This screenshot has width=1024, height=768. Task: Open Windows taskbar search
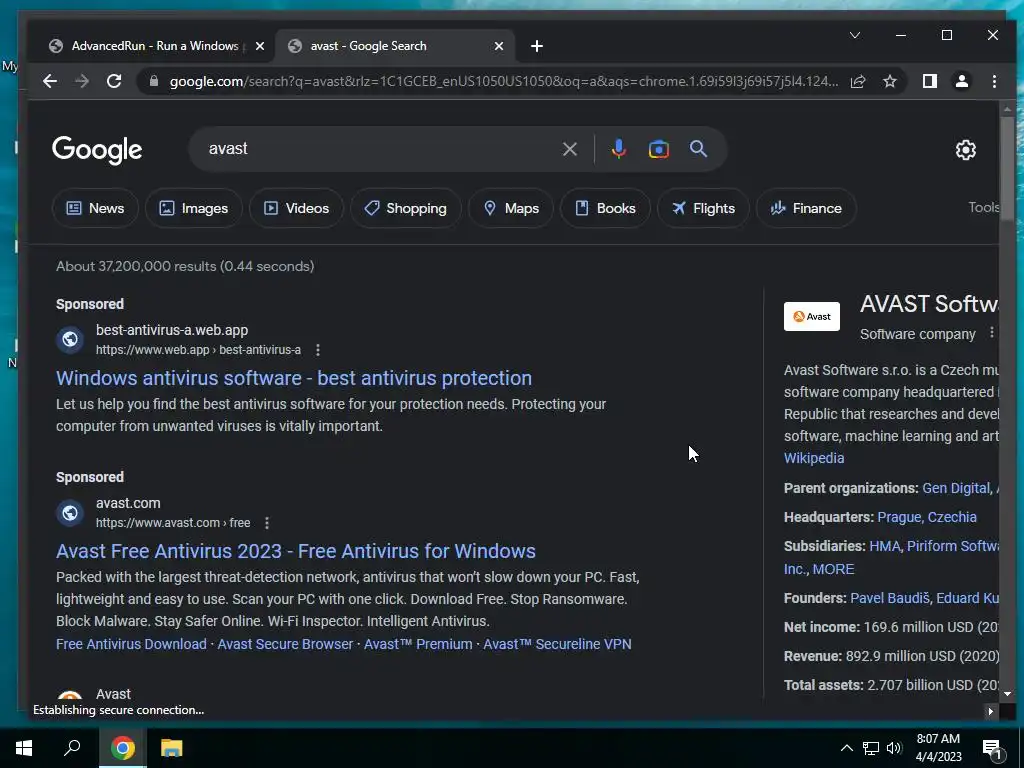(x=72, y=748)
